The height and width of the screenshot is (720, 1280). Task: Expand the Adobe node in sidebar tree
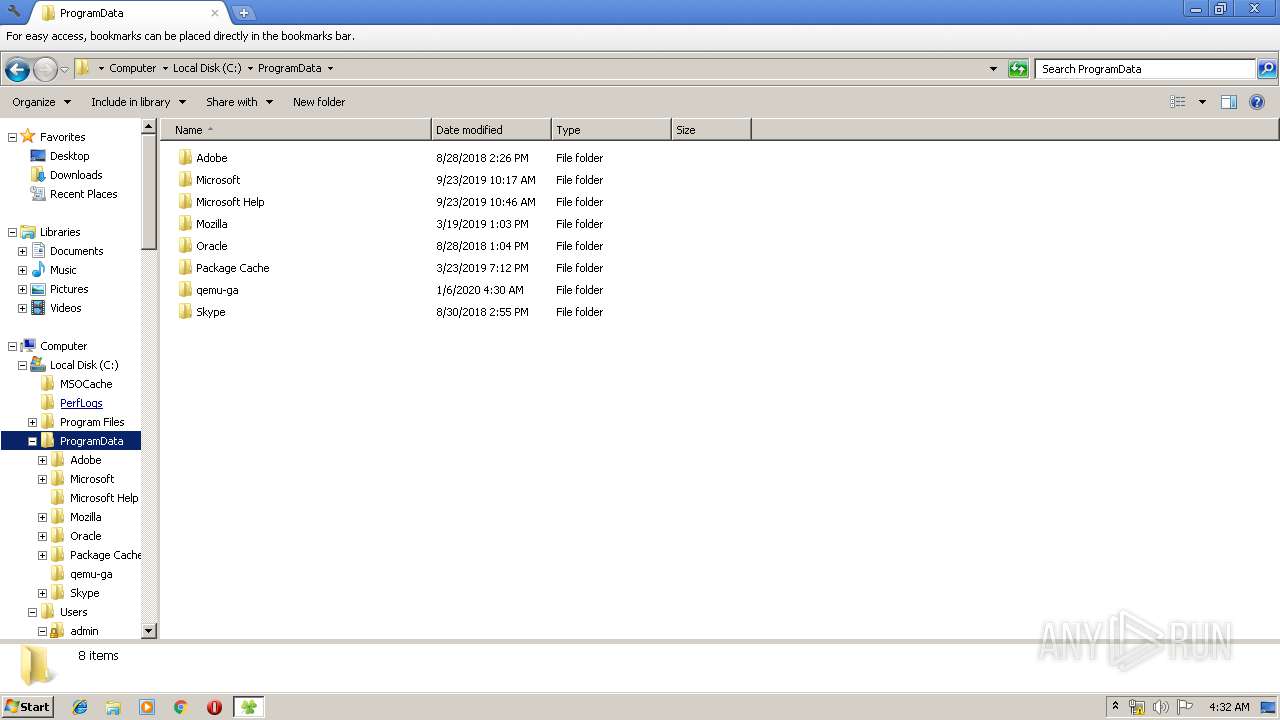[x=42, y=460]
